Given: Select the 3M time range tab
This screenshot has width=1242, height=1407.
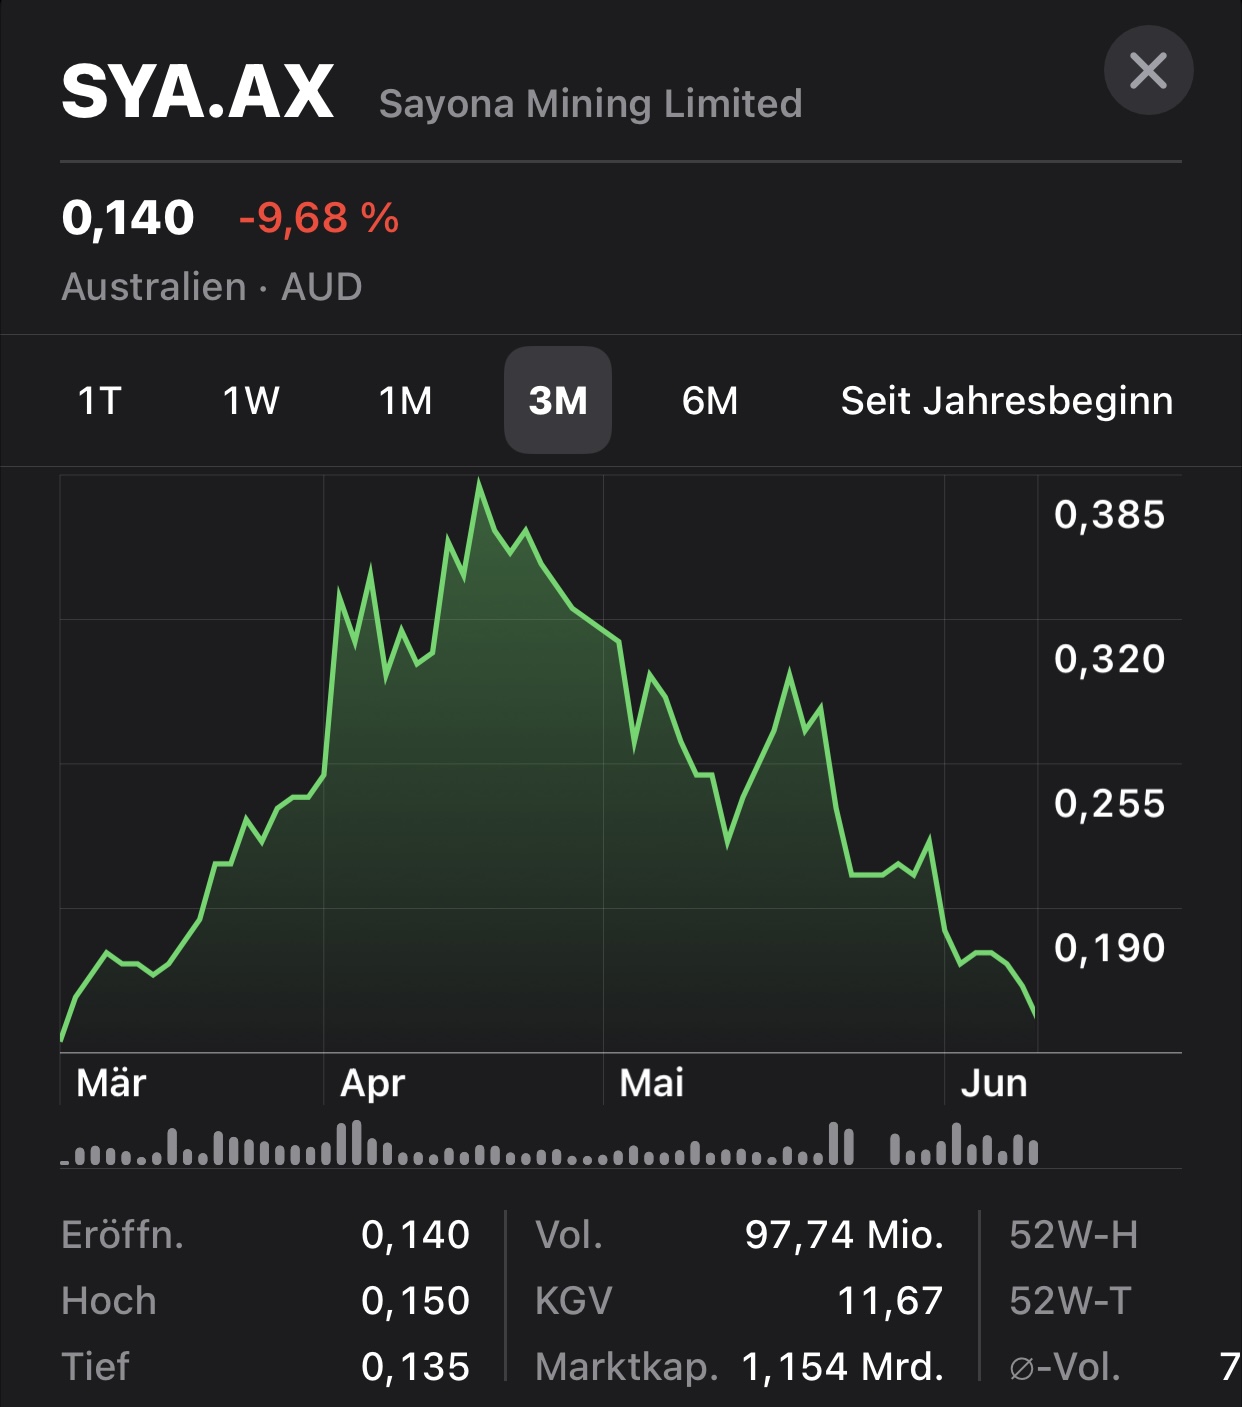Looking at the screenshot, I should (x=558, y=401).
